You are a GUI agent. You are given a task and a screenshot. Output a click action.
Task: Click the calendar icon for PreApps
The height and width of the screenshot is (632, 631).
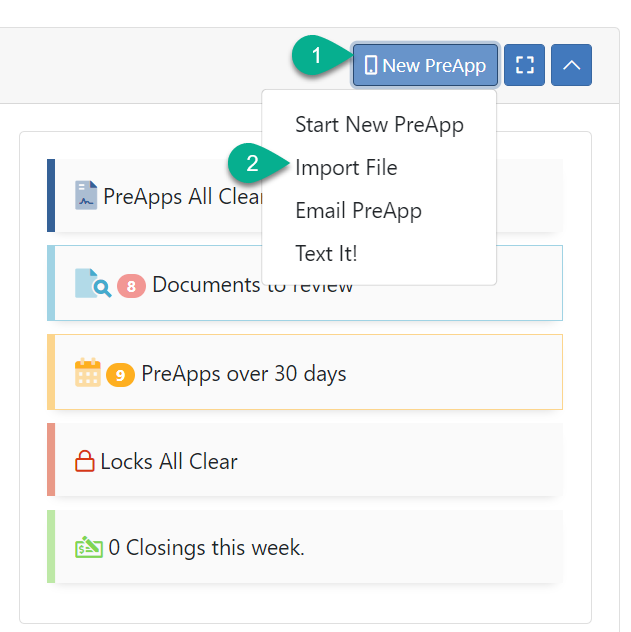pyautogui.click(x=88, y=374)
